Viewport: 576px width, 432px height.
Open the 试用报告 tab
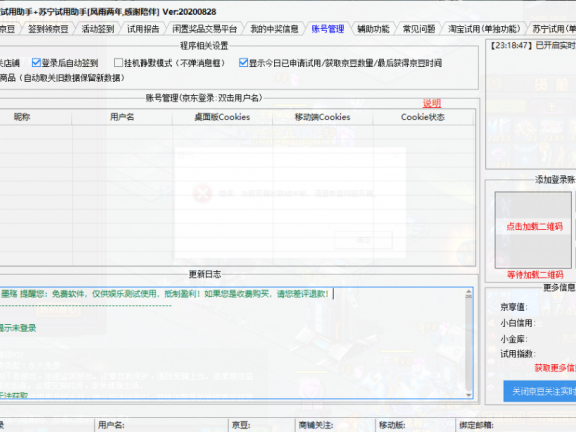[x=143, y=29]
